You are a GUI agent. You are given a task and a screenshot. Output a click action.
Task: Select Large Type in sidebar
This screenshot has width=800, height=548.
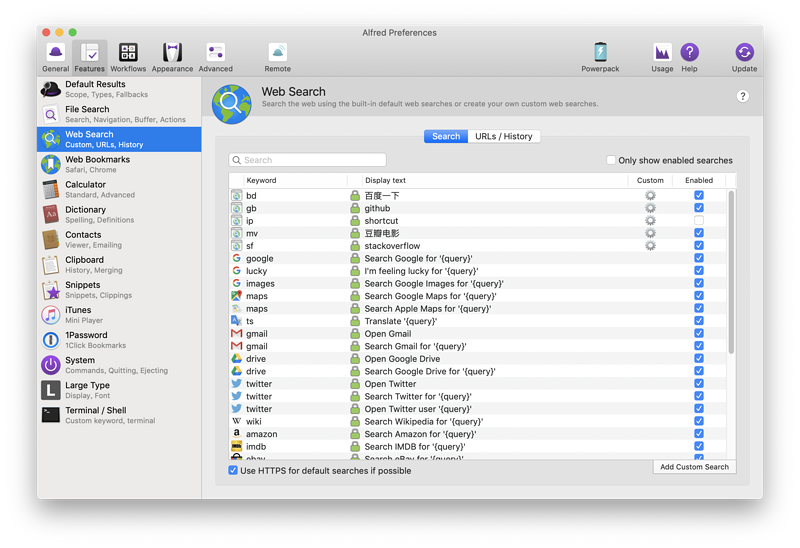[x=119, y=390]
